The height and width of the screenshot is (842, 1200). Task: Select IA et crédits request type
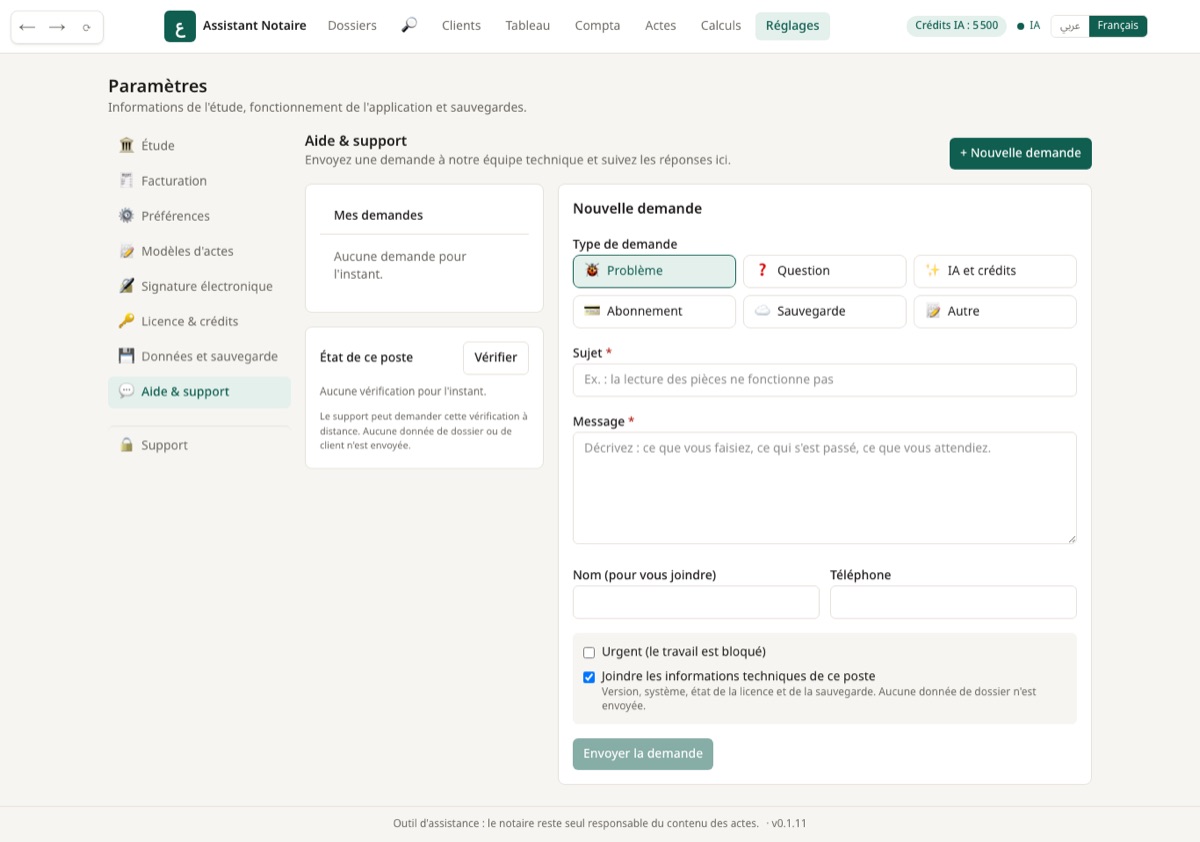click(995, 271)
